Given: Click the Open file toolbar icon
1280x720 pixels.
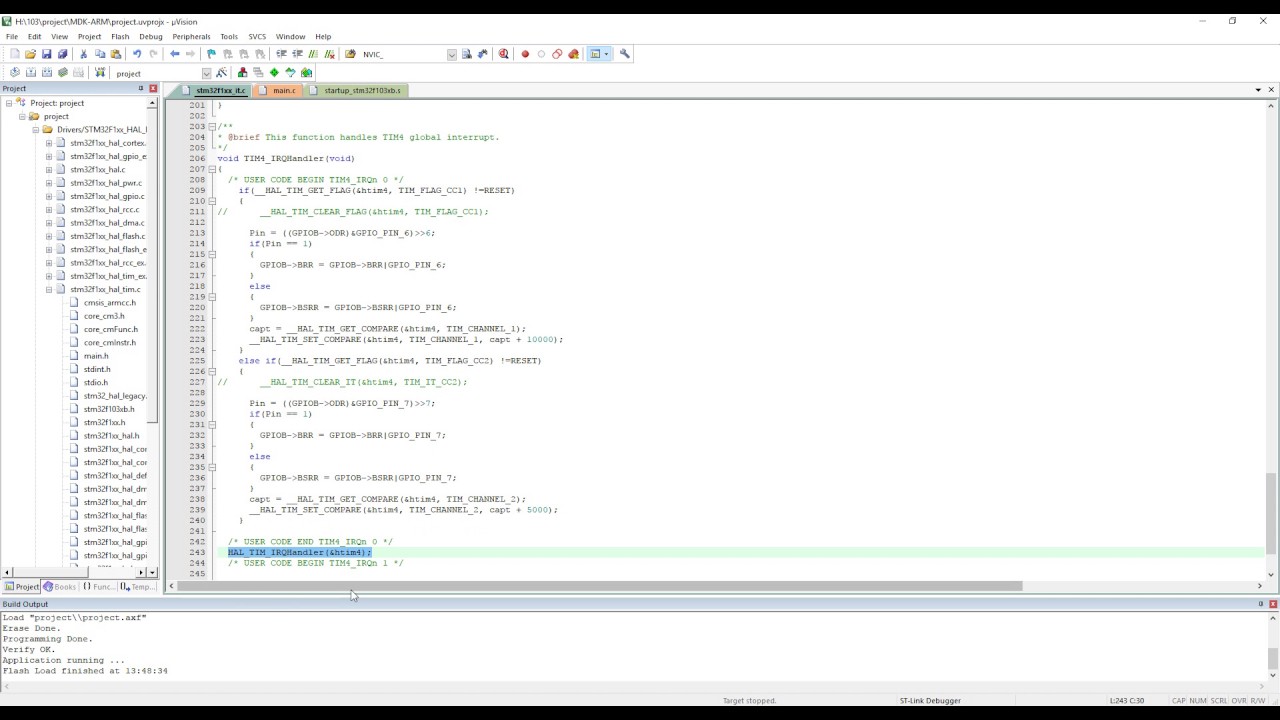Looking at the screenshot, I should [30, 54].
